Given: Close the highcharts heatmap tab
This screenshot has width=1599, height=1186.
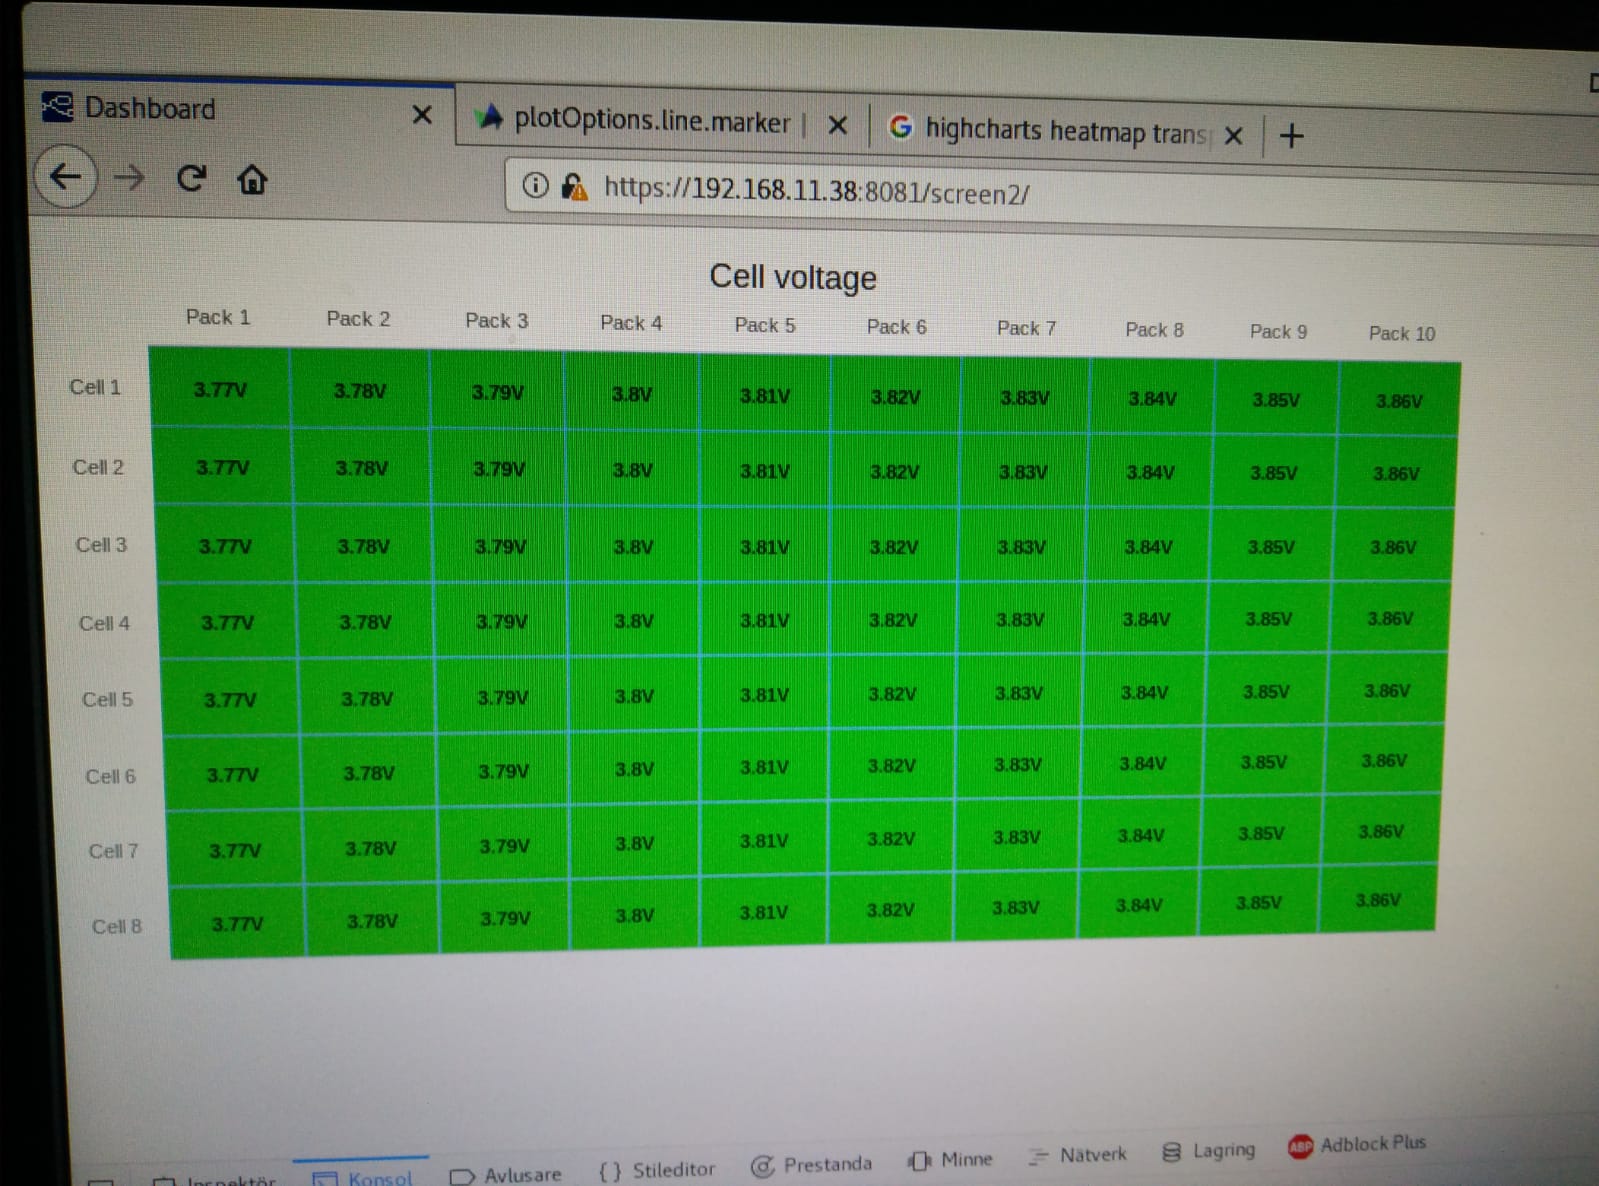Looking at the screenshot, I should (1234, 135).
